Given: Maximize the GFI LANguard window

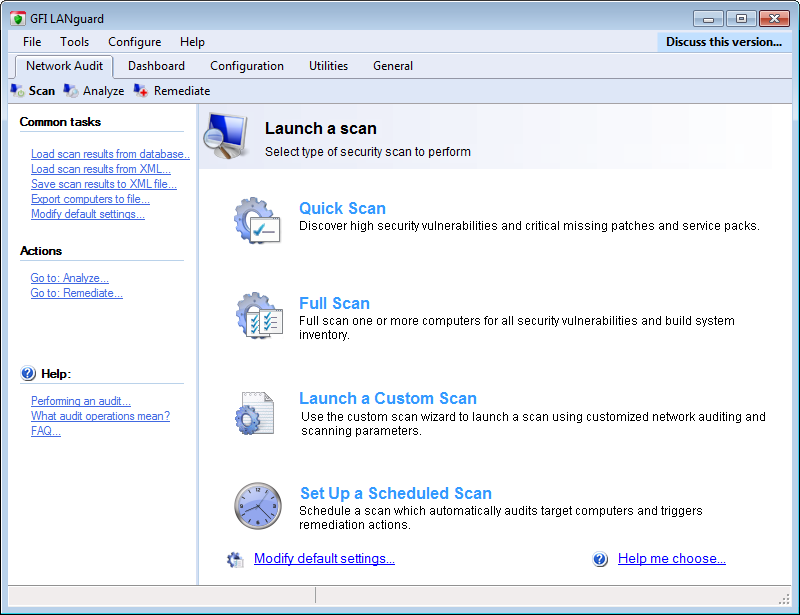Looking at the screenshot, I should pyautogui.click(x=741, y=19).
